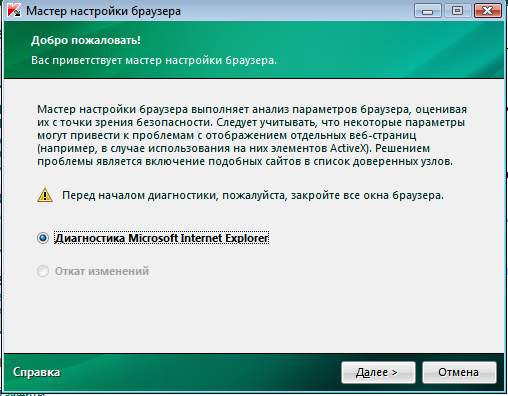Click the Диагностика Microsoft Internet Explorer label
Screen dimensions: 508x396
pyautogui.click(x=161, y=238)
